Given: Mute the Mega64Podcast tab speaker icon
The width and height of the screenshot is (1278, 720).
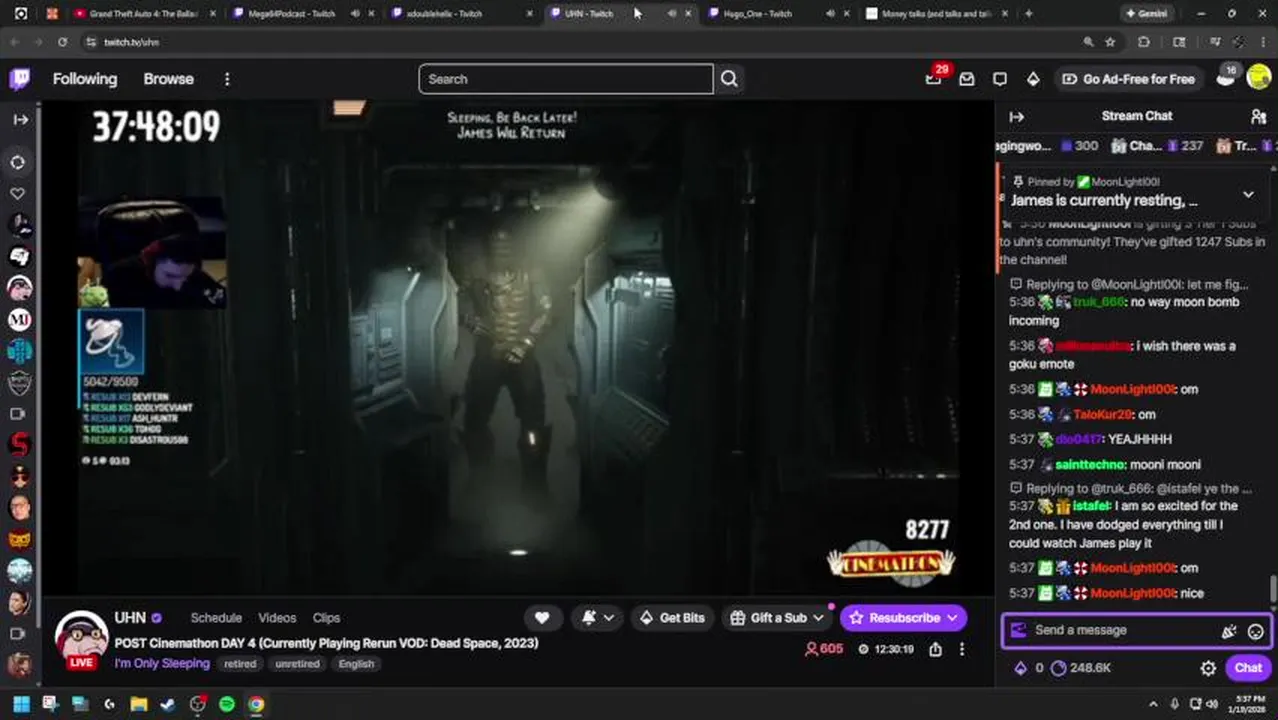Looking at the screenshot, I should (x=356, y=14).
